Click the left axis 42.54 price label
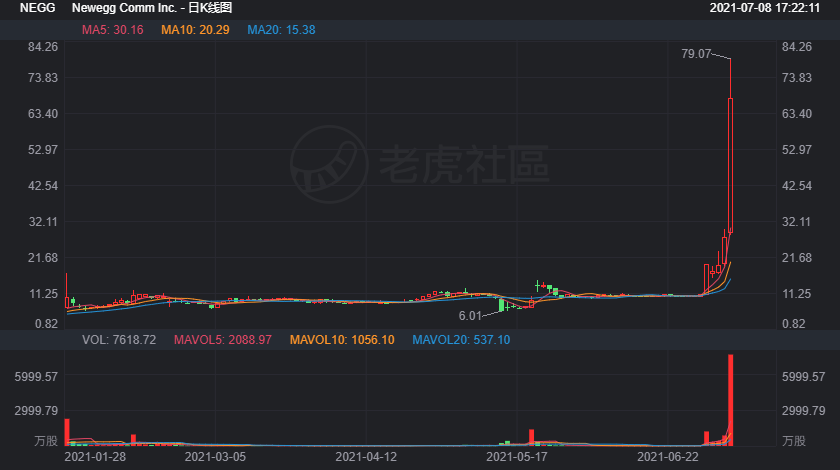840x470 pixels. 43,186
